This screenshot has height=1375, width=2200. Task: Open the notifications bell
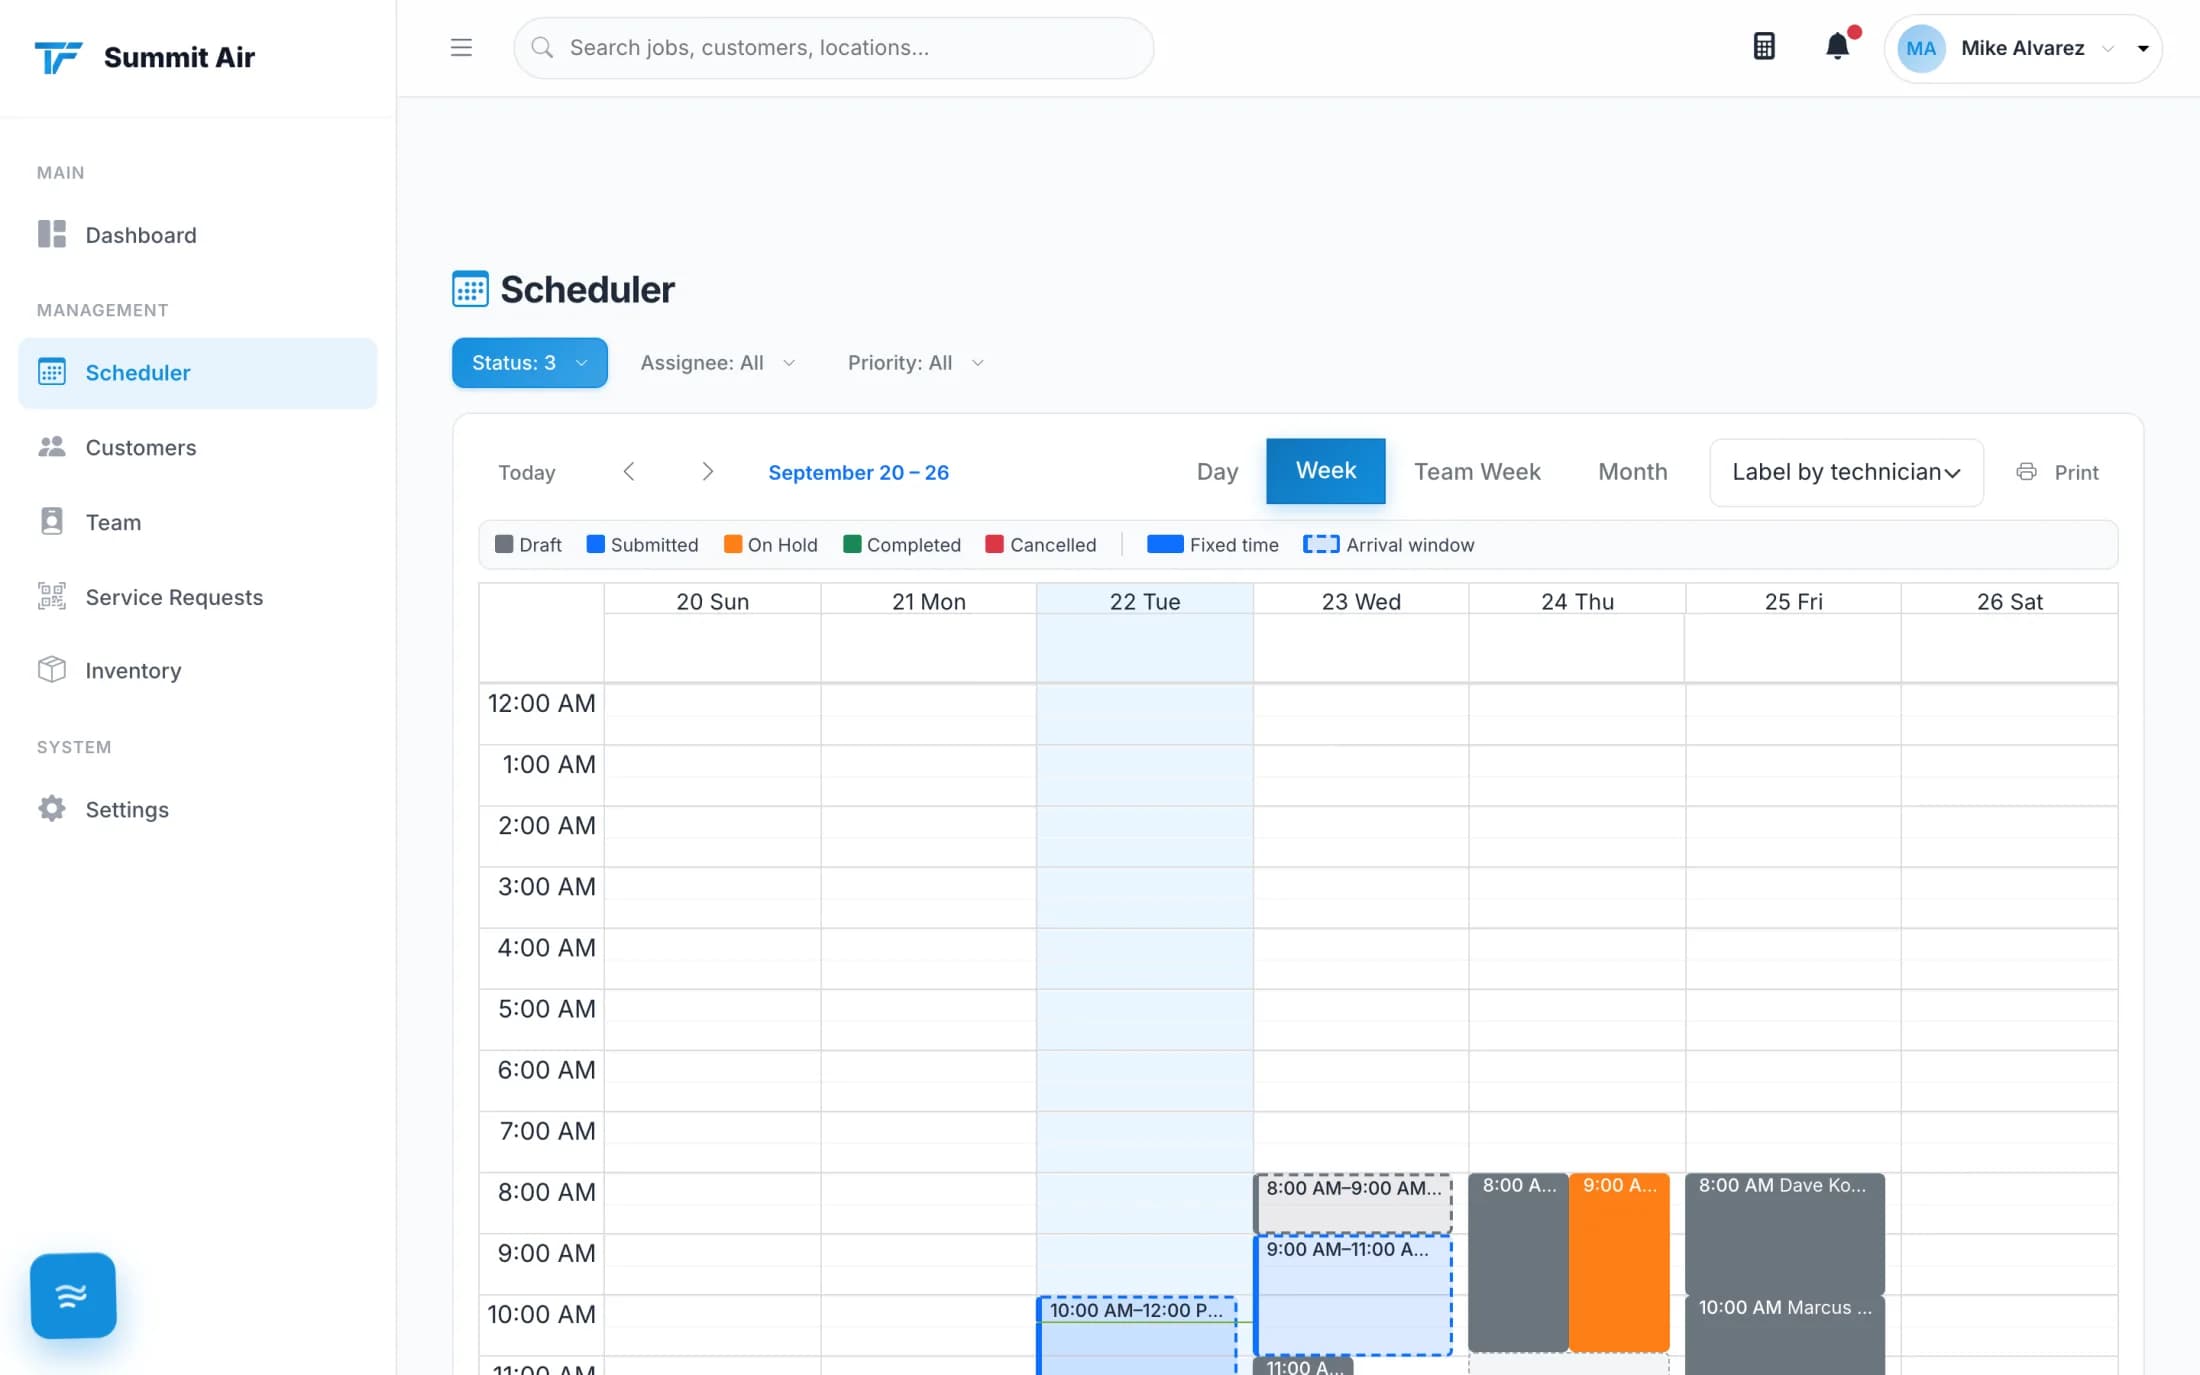point(1838,46)
